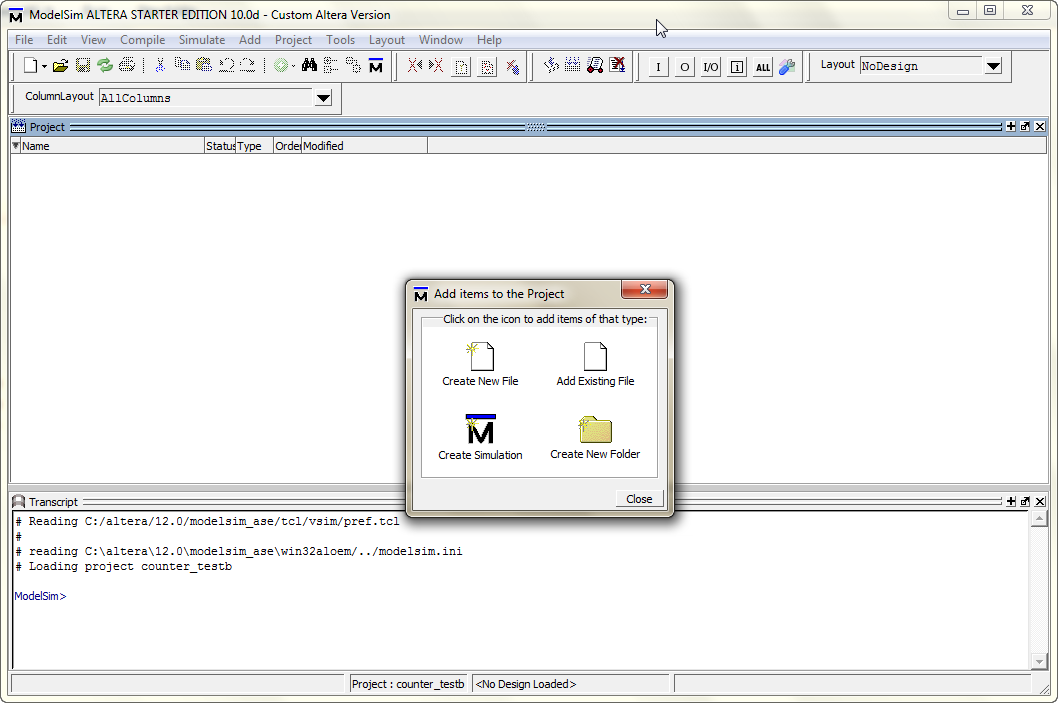
Task: Click the document with red X icon
Action: [617, 65]
